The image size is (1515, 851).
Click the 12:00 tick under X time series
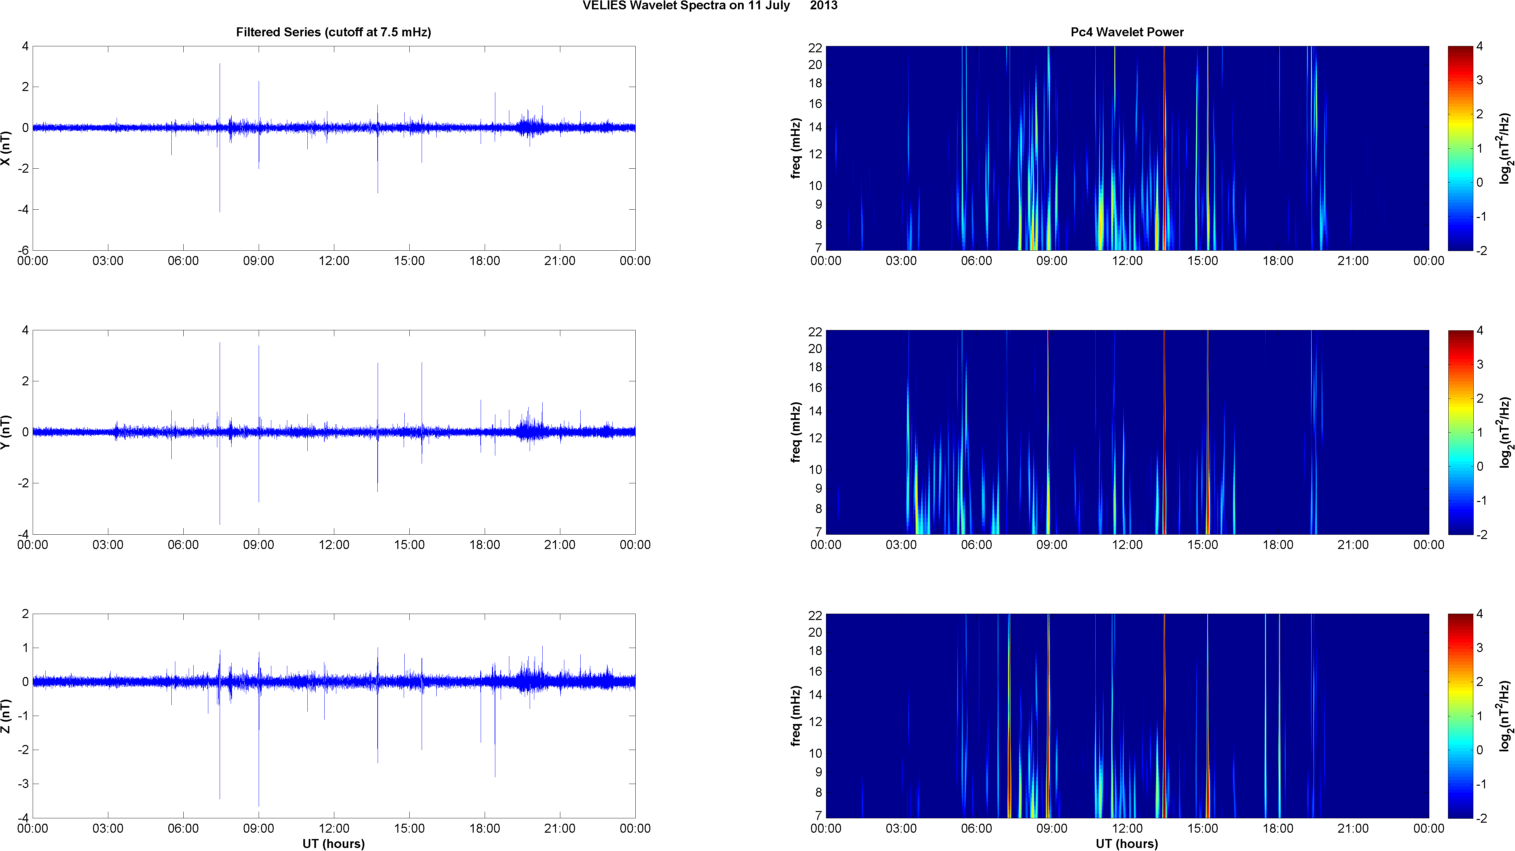pos(334,261)
